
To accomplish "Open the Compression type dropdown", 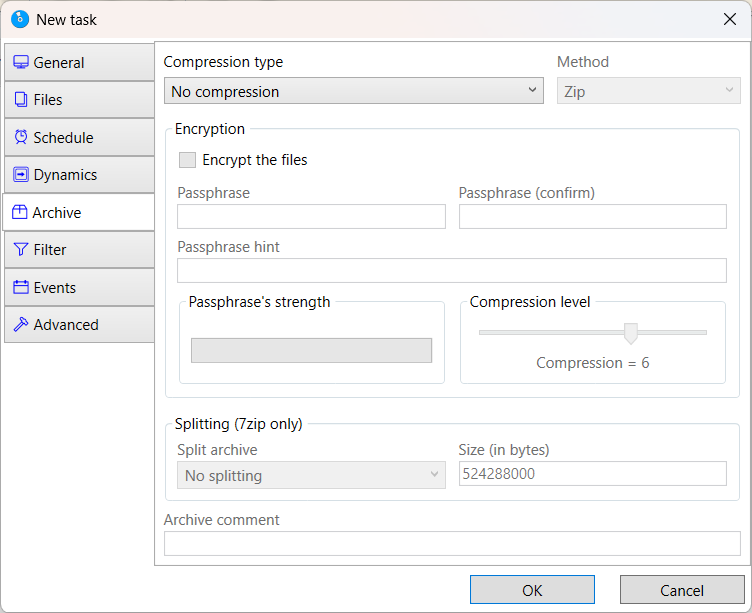I will point(353,91).
